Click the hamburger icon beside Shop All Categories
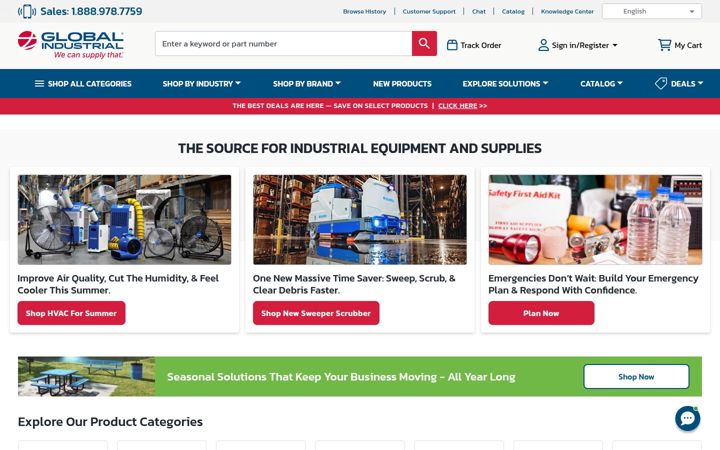 (x=39, y=84)
